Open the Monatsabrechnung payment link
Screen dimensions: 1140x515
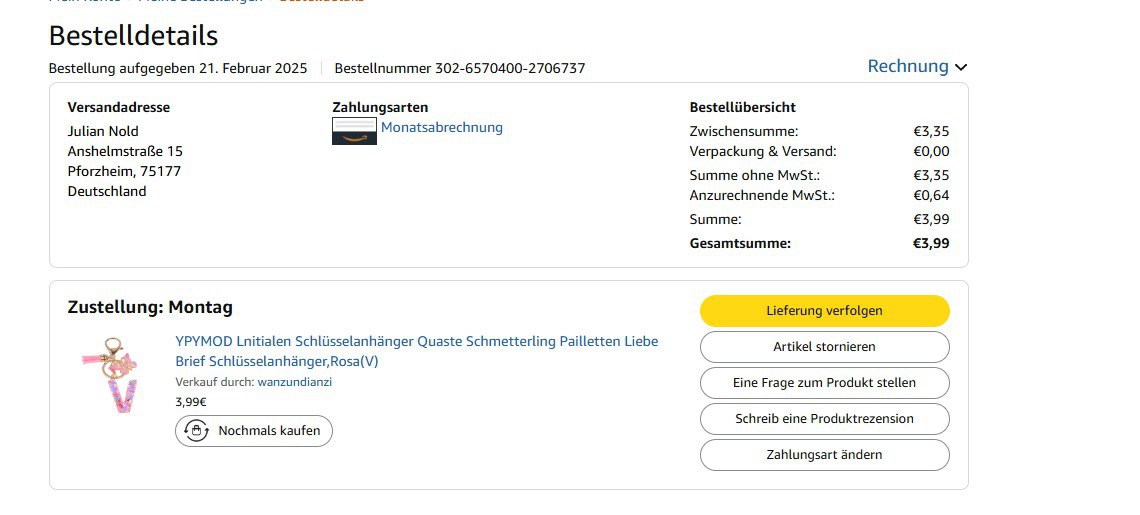pos(441,127)
